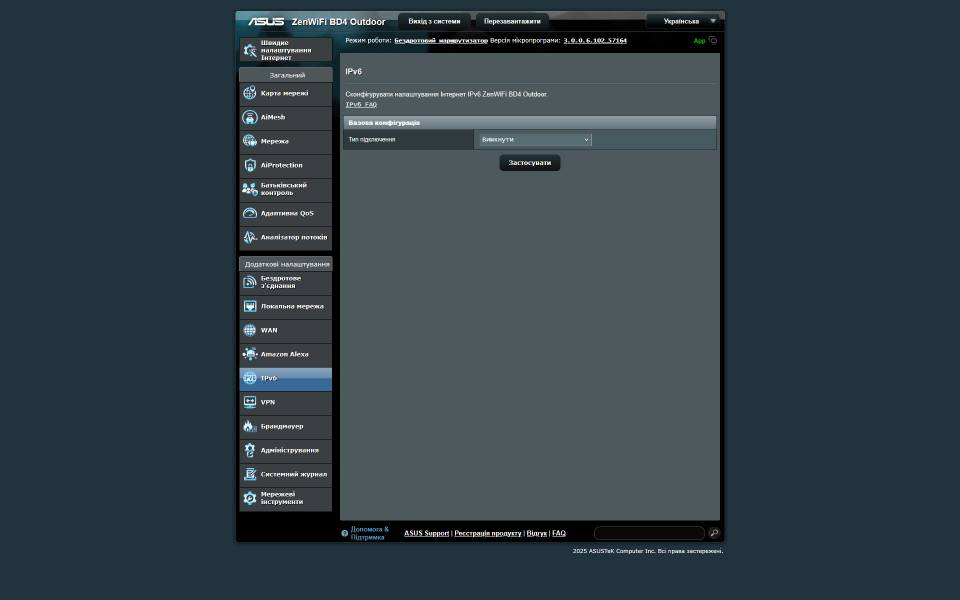Click the WAN globe icon

click(250, 330)
